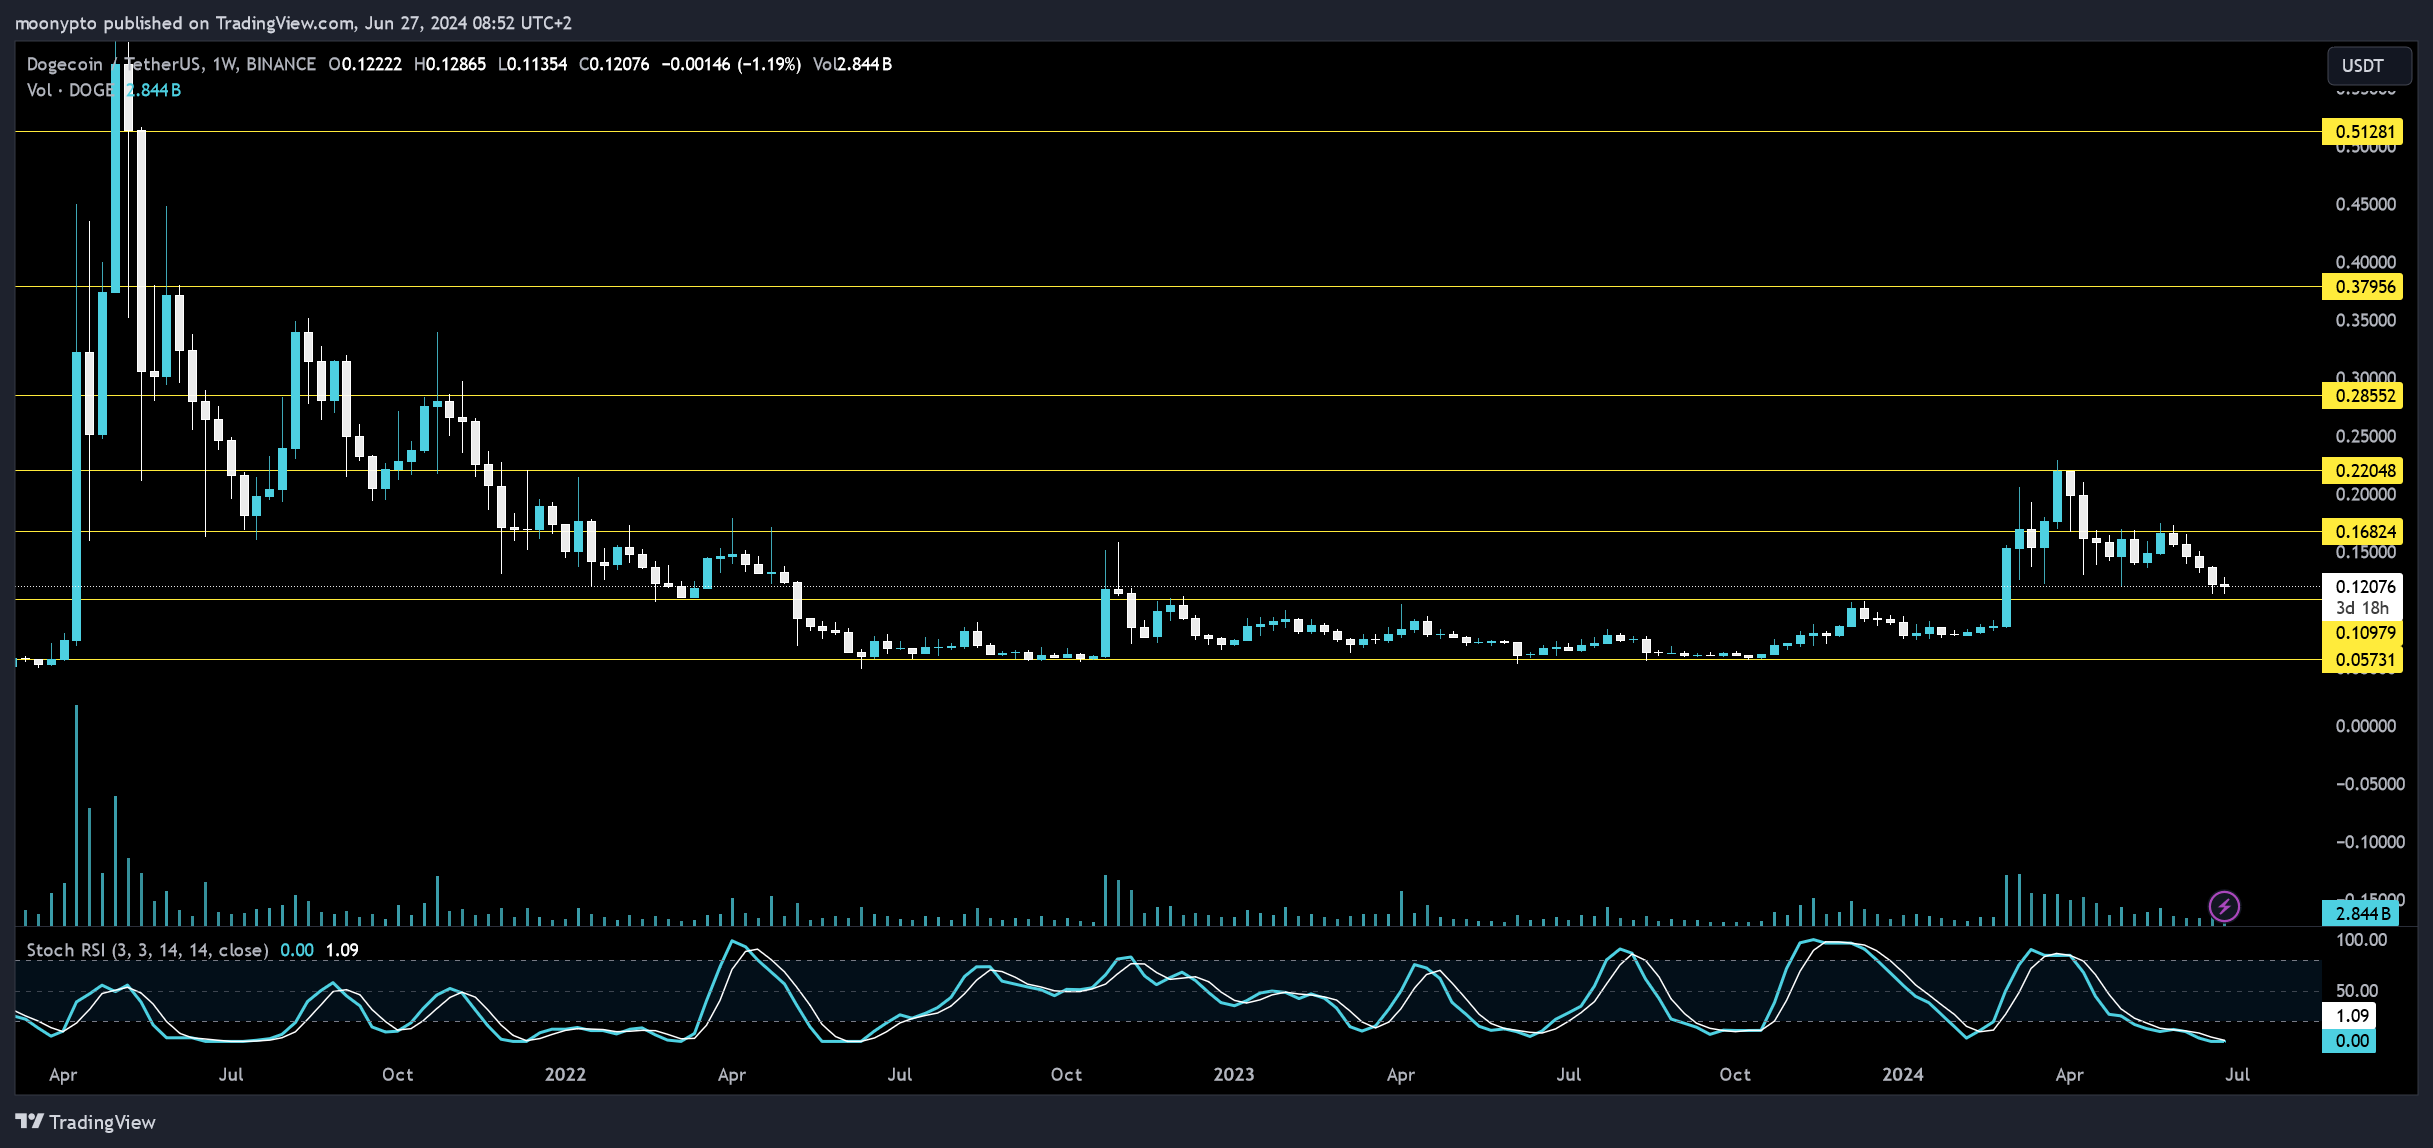
Task: Open the USDT currency selector
Action: pos(2369,66)
